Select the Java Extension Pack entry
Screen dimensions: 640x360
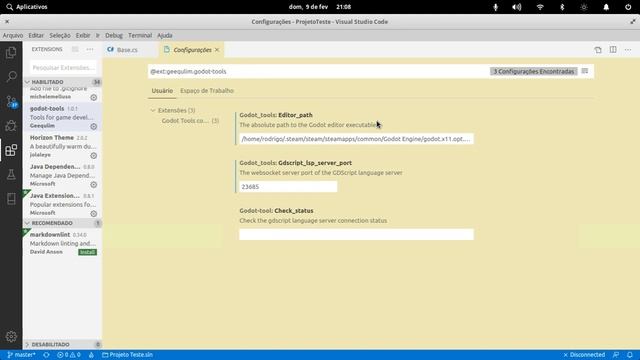click(x=62, y=204)
